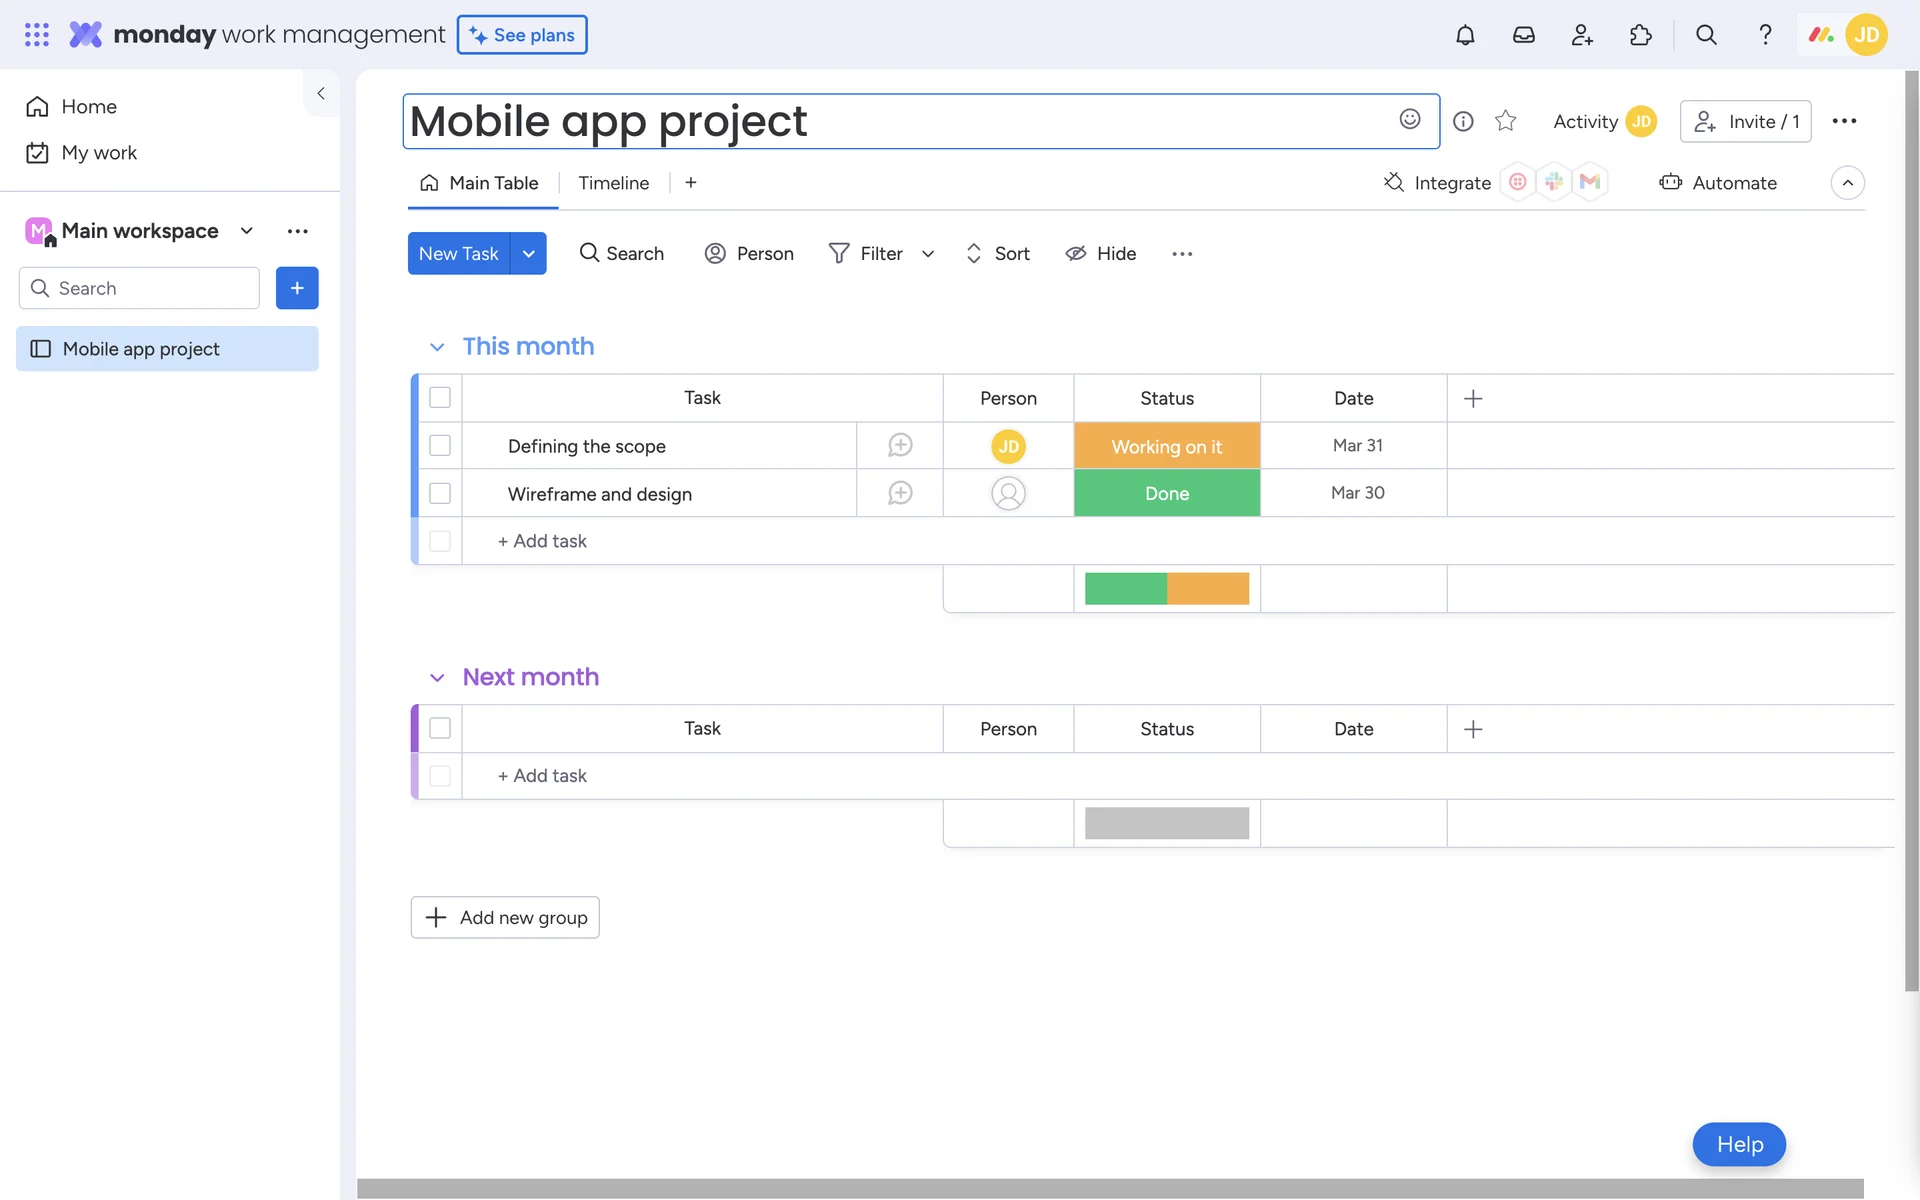Show board info icon
This screenshot has height=1200, width=1920.
[x=1463, y=121]
